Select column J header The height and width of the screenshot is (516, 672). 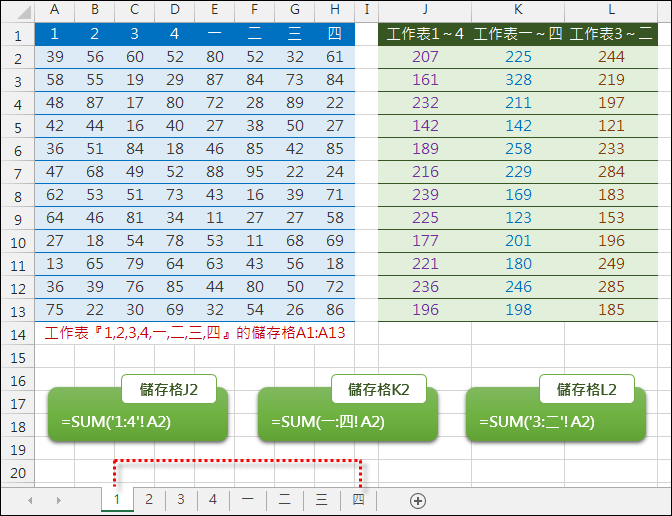click(x=425, y=10)
